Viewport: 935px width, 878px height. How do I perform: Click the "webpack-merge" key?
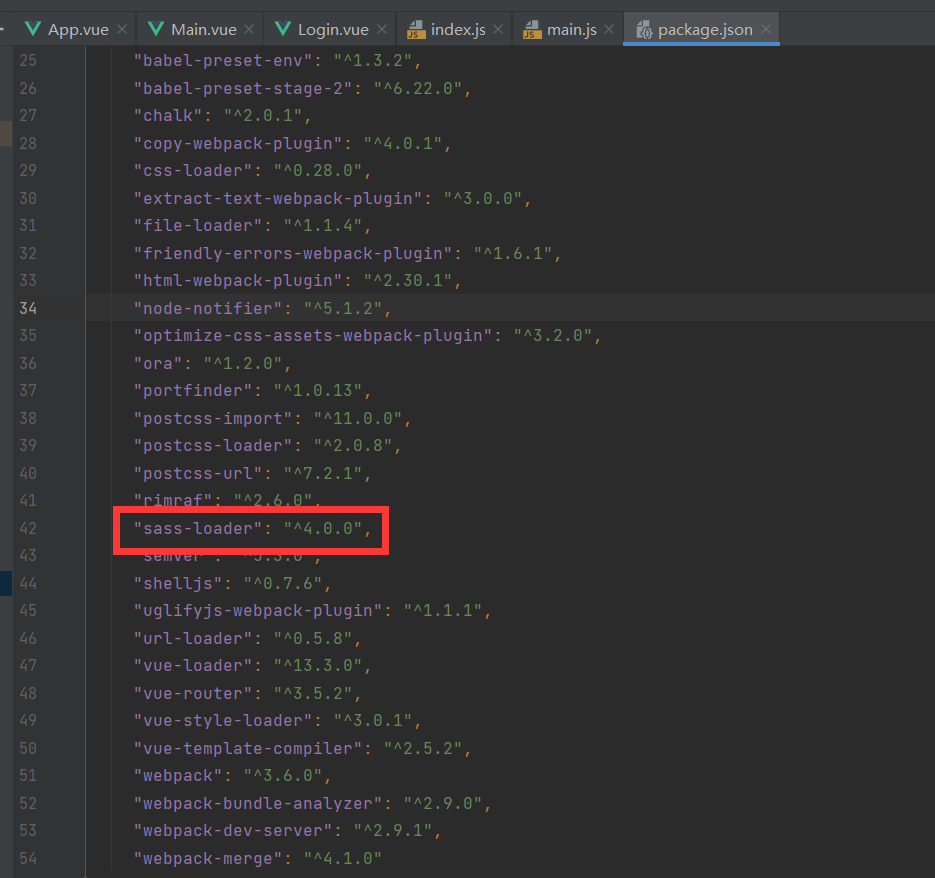point(208,859)
